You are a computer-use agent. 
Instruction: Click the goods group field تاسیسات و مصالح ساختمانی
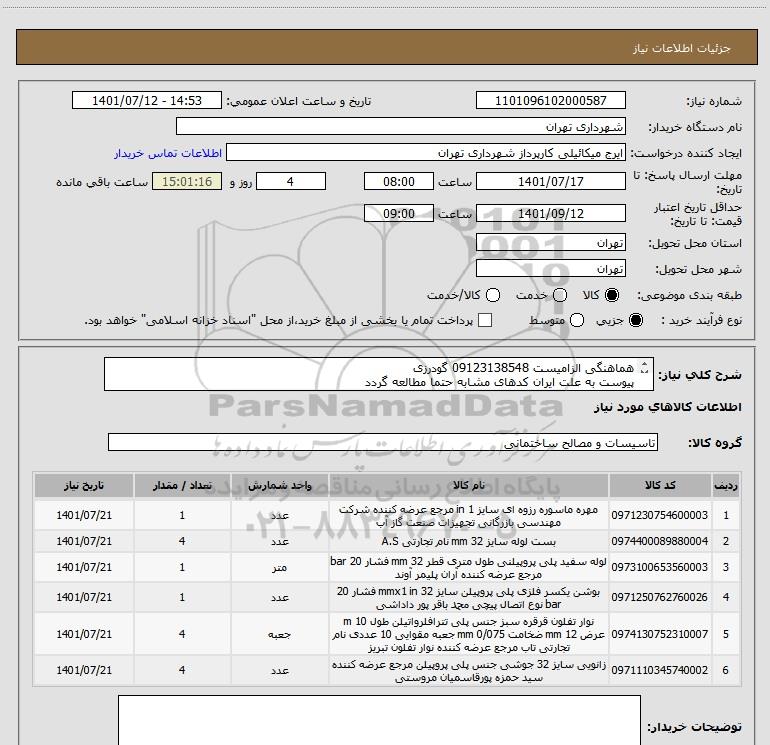383,442
